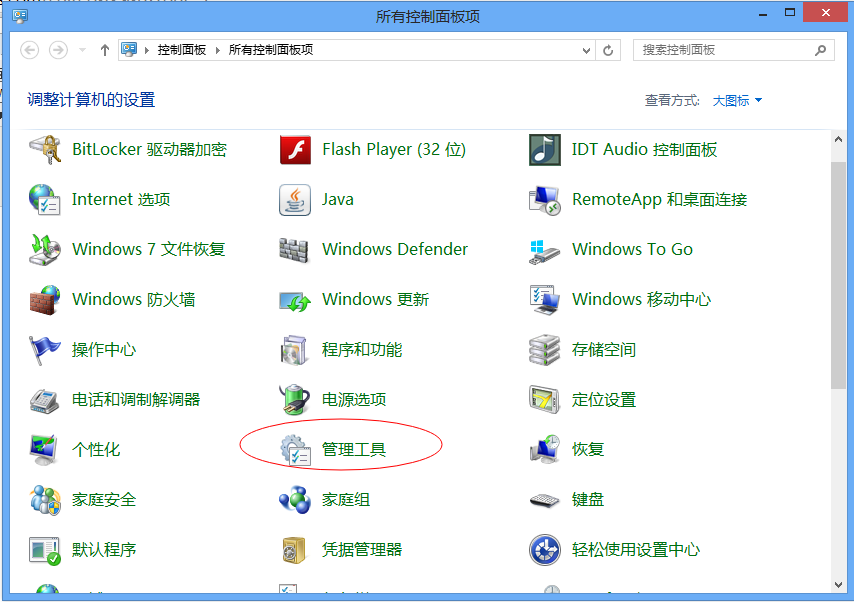Image resolution: width=854 pixels, height=602 pixels.
Task: Open the Flash Player (32 位) icon
Action: tap(295, 150)
